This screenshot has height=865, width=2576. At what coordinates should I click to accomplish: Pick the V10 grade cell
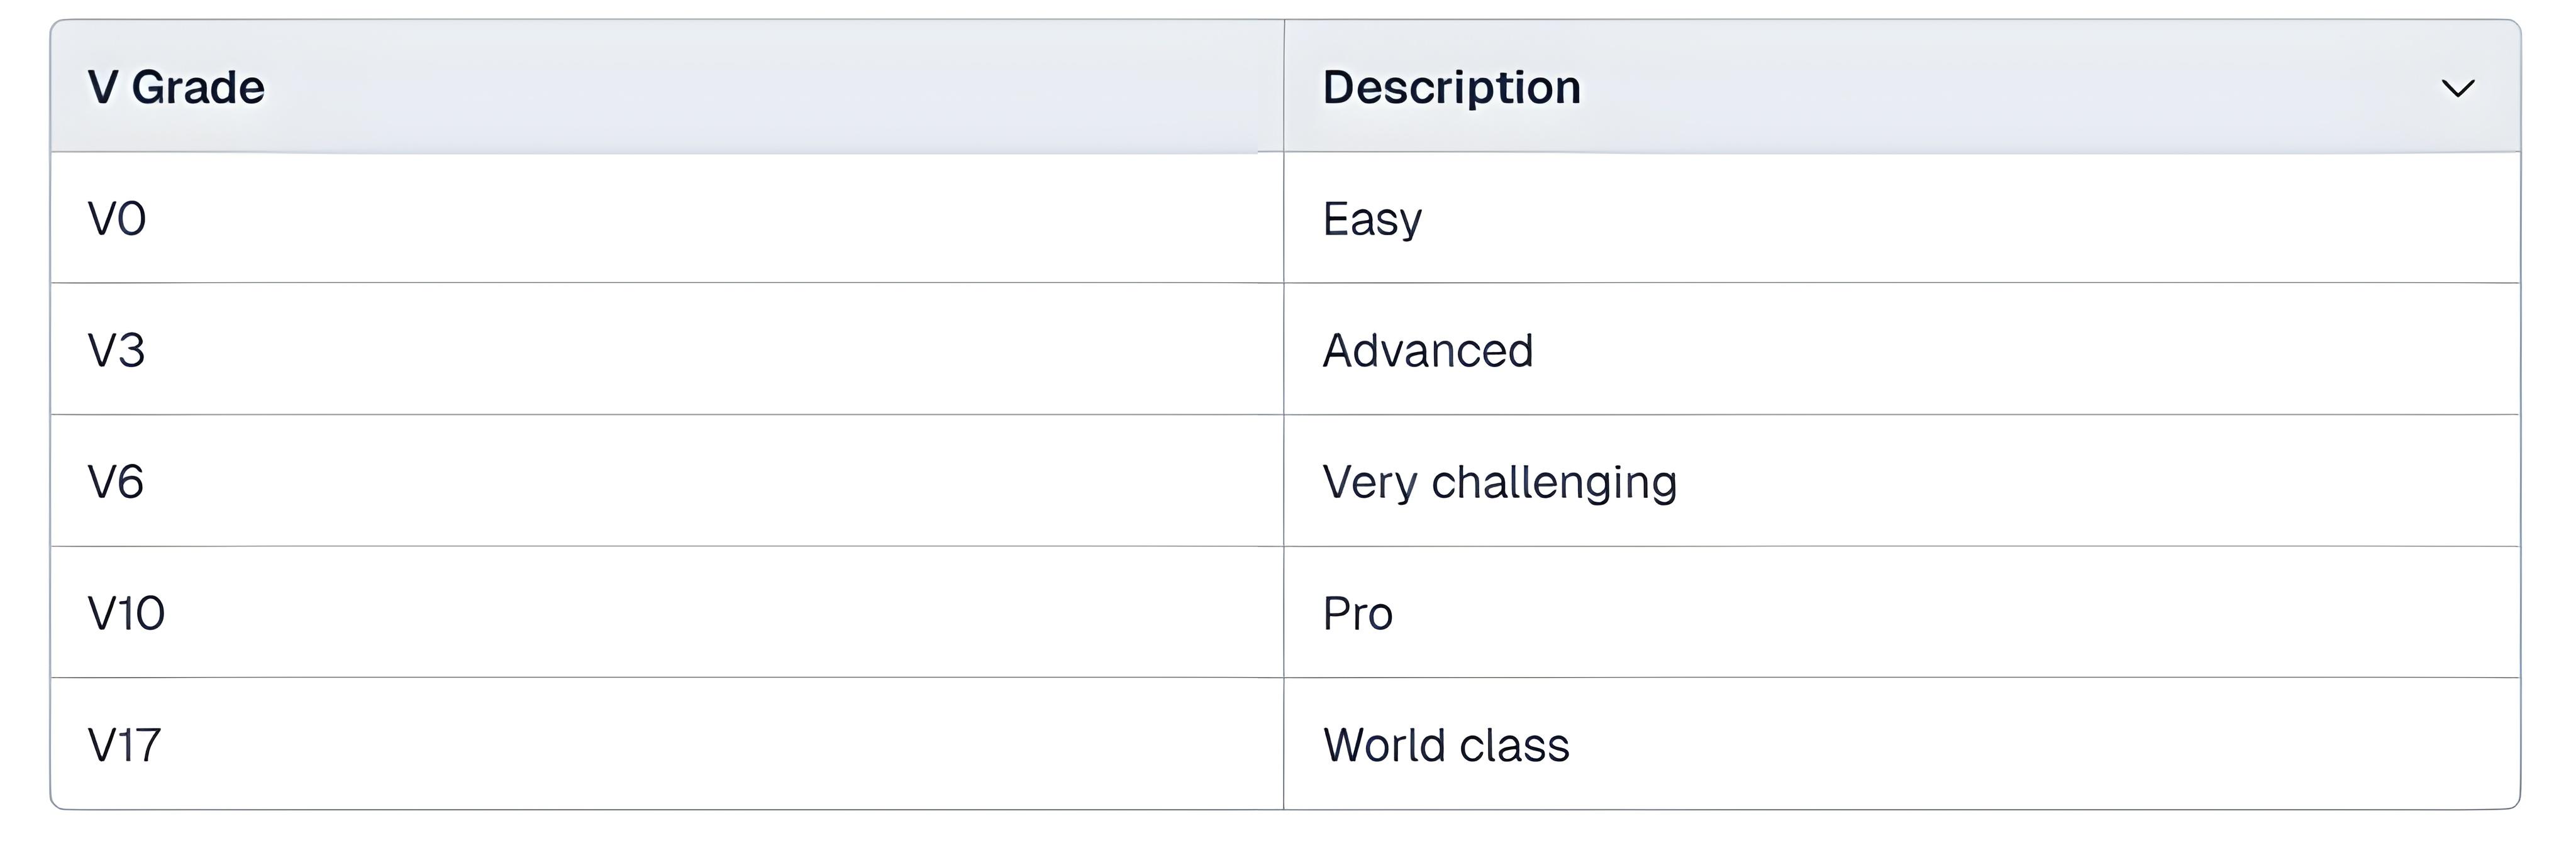(x=126, y=614)
